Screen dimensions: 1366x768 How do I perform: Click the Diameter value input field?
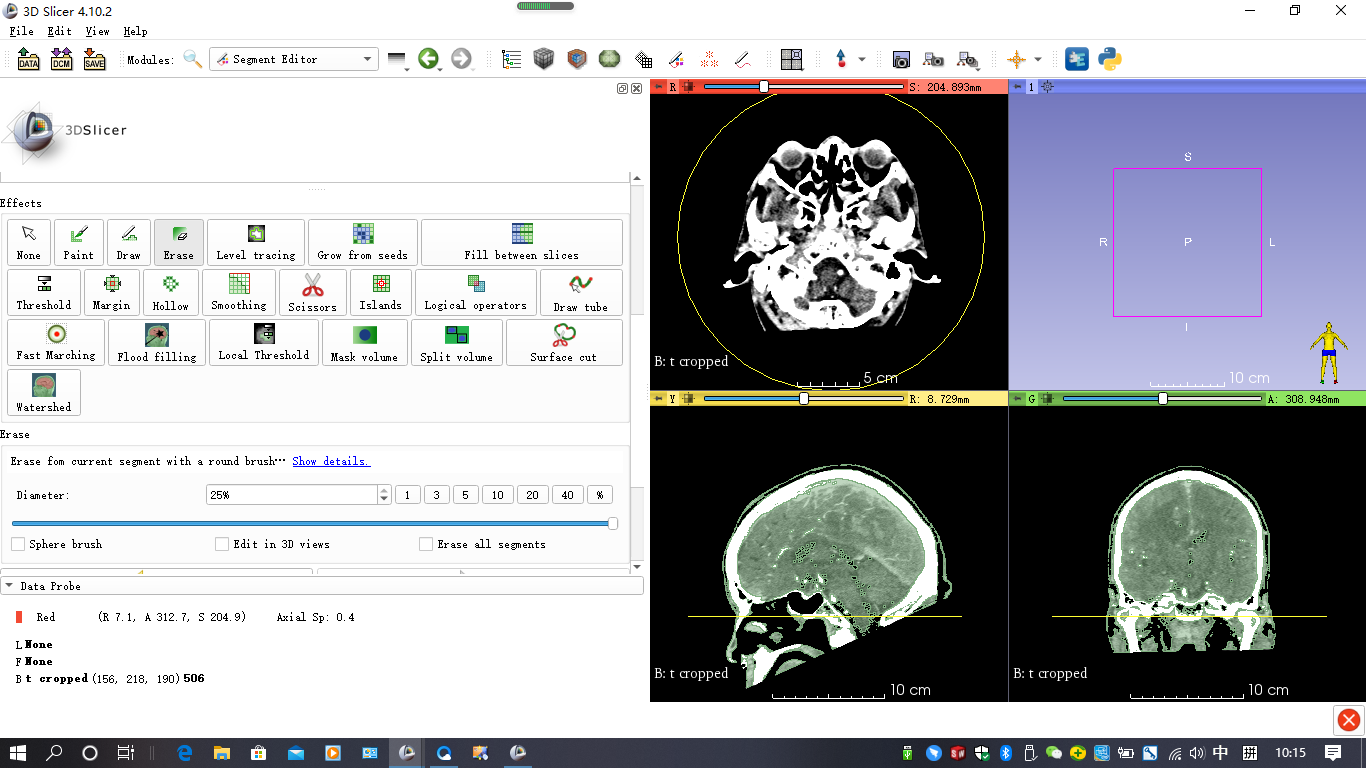click(292, 495)
